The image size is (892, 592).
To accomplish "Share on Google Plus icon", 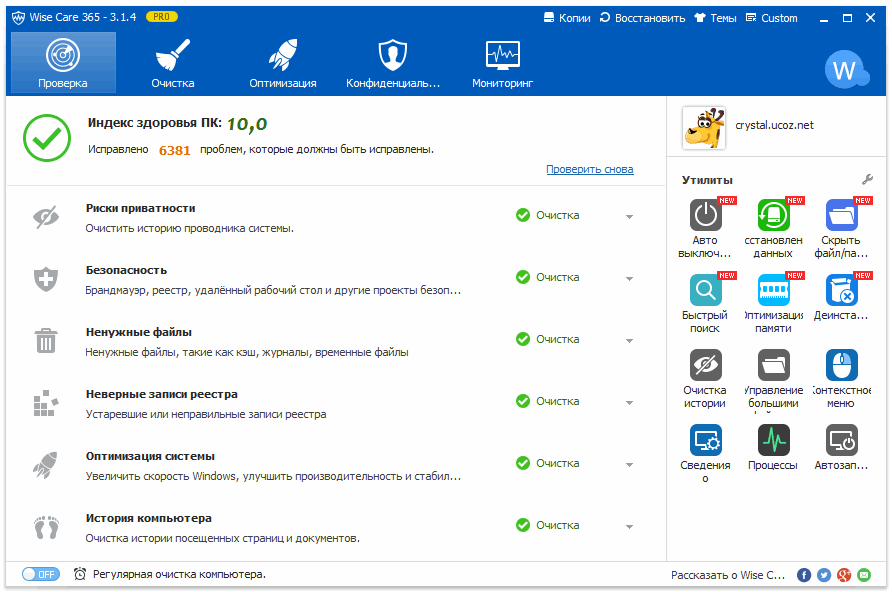I will [844, 575].
